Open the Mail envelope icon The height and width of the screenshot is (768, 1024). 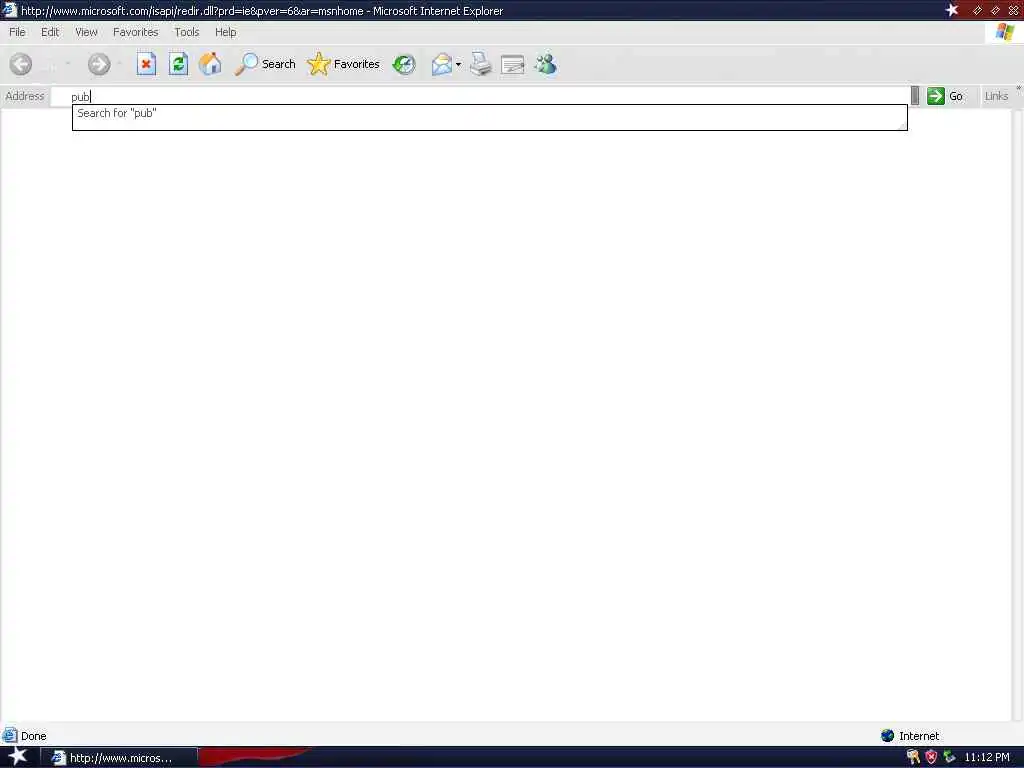tap(441, 64)
